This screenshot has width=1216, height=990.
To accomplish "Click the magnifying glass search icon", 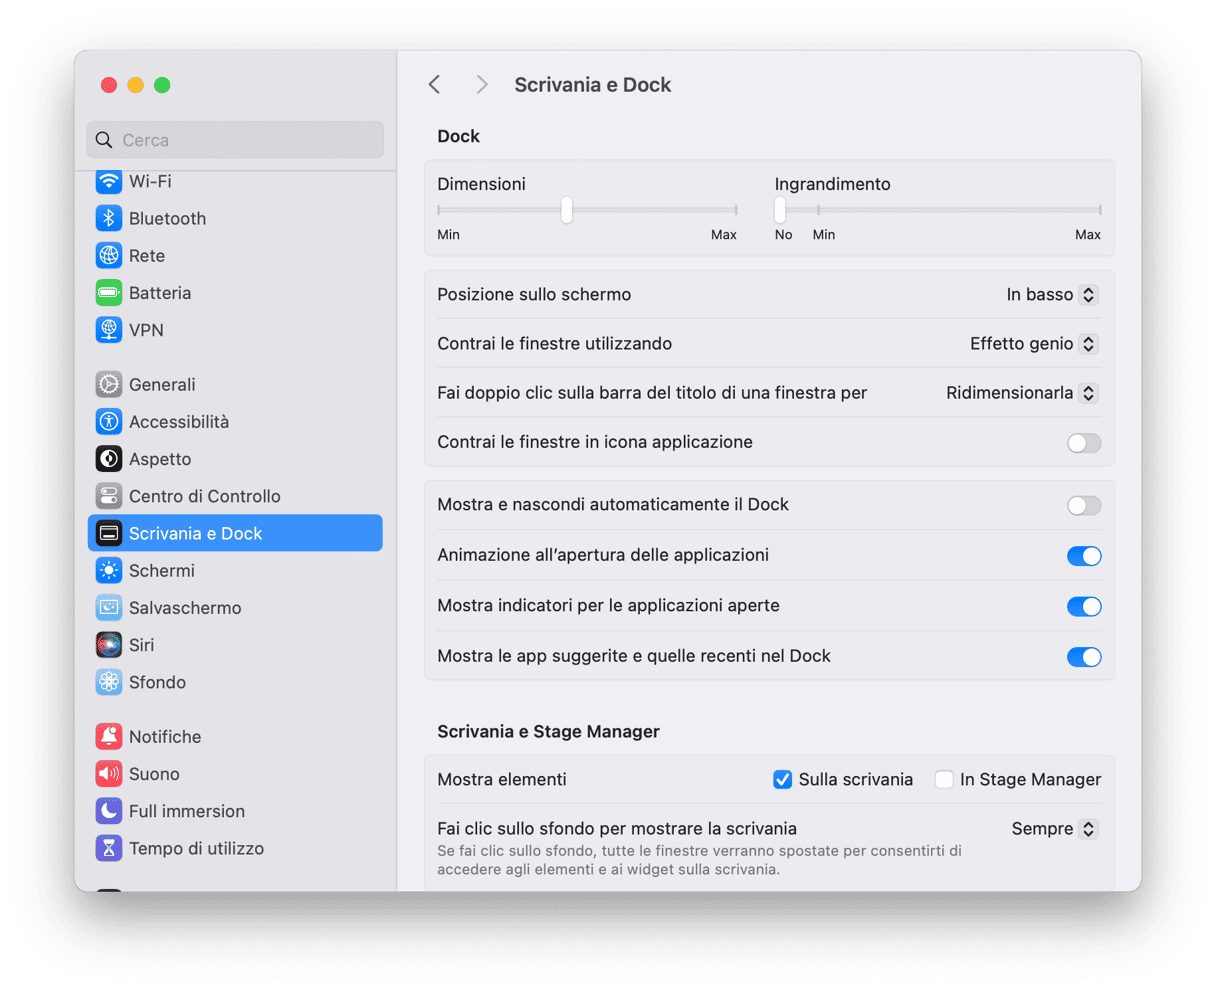I will coord(104,140).
